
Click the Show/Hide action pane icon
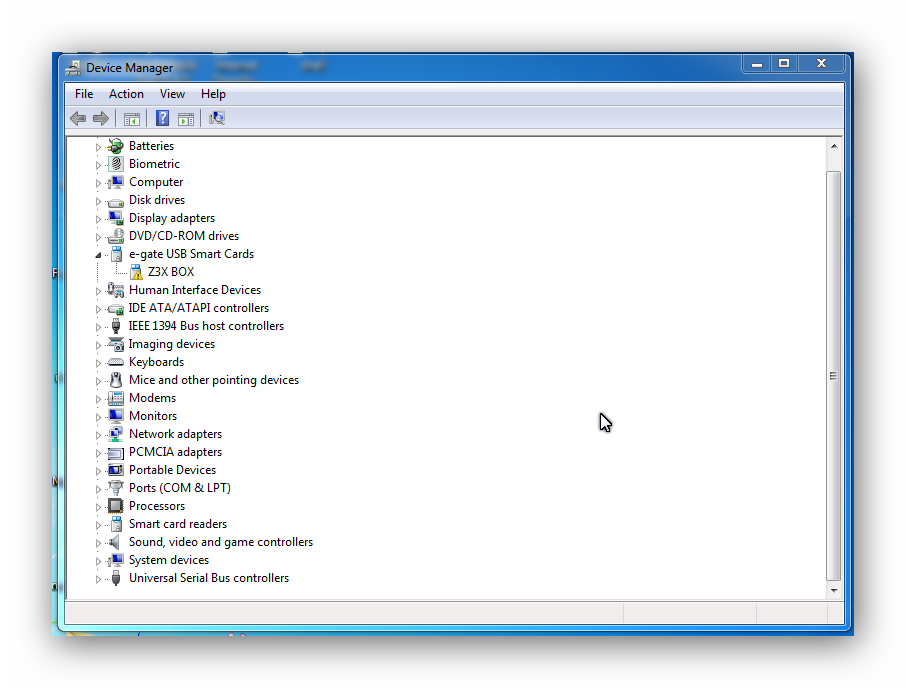185,119
